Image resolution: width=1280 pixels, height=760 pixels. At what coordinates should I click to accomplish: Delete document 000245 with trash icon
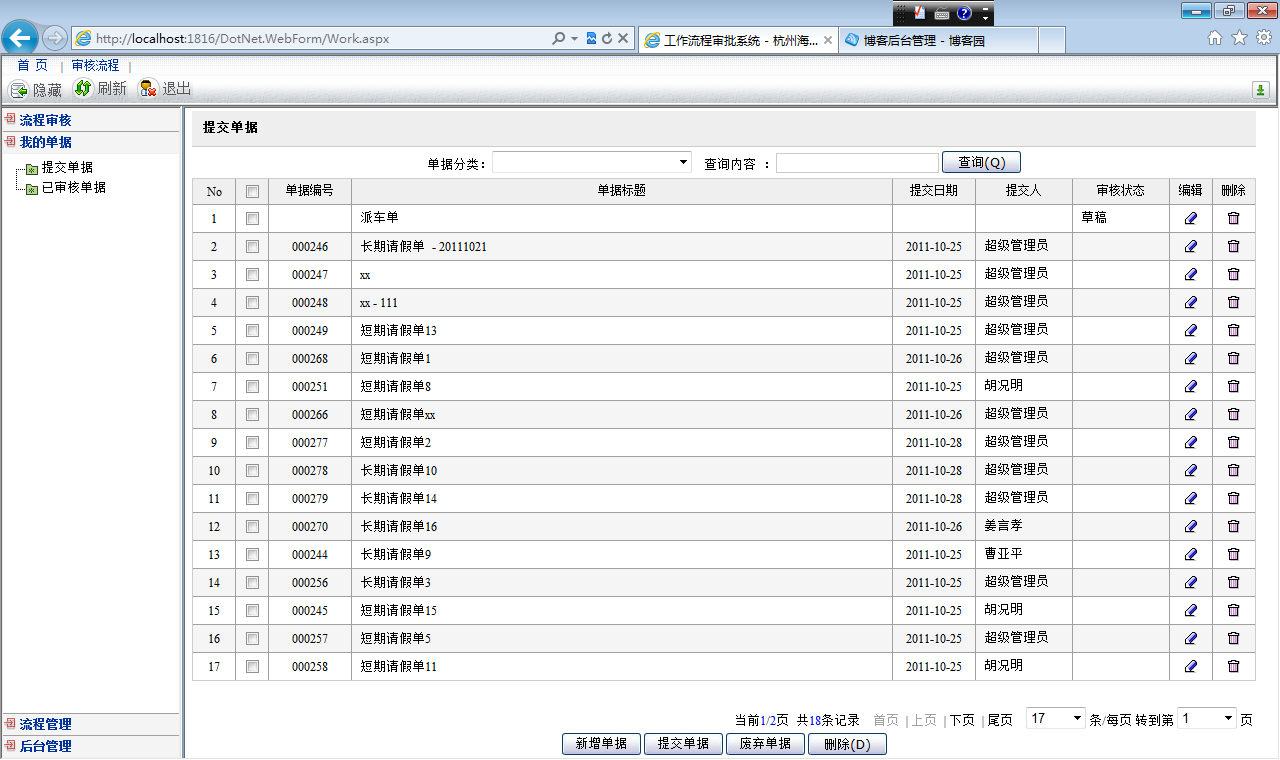1233,610
